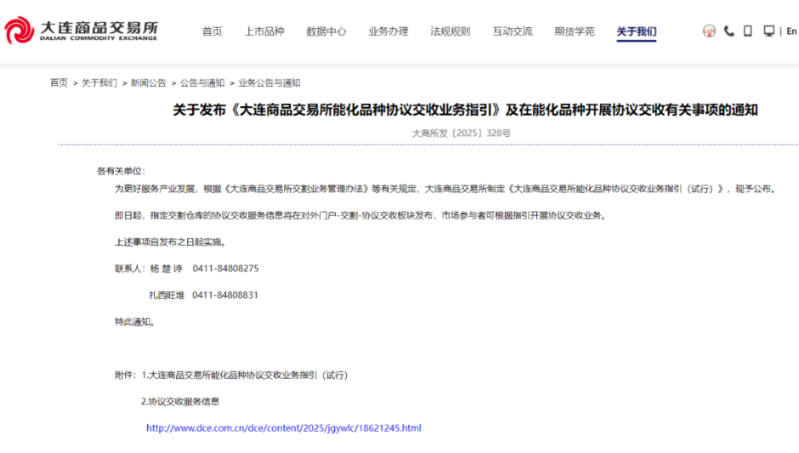Select the active 关于我们 tab
Viewport: 799px width, 453px height.
point(636,31)
